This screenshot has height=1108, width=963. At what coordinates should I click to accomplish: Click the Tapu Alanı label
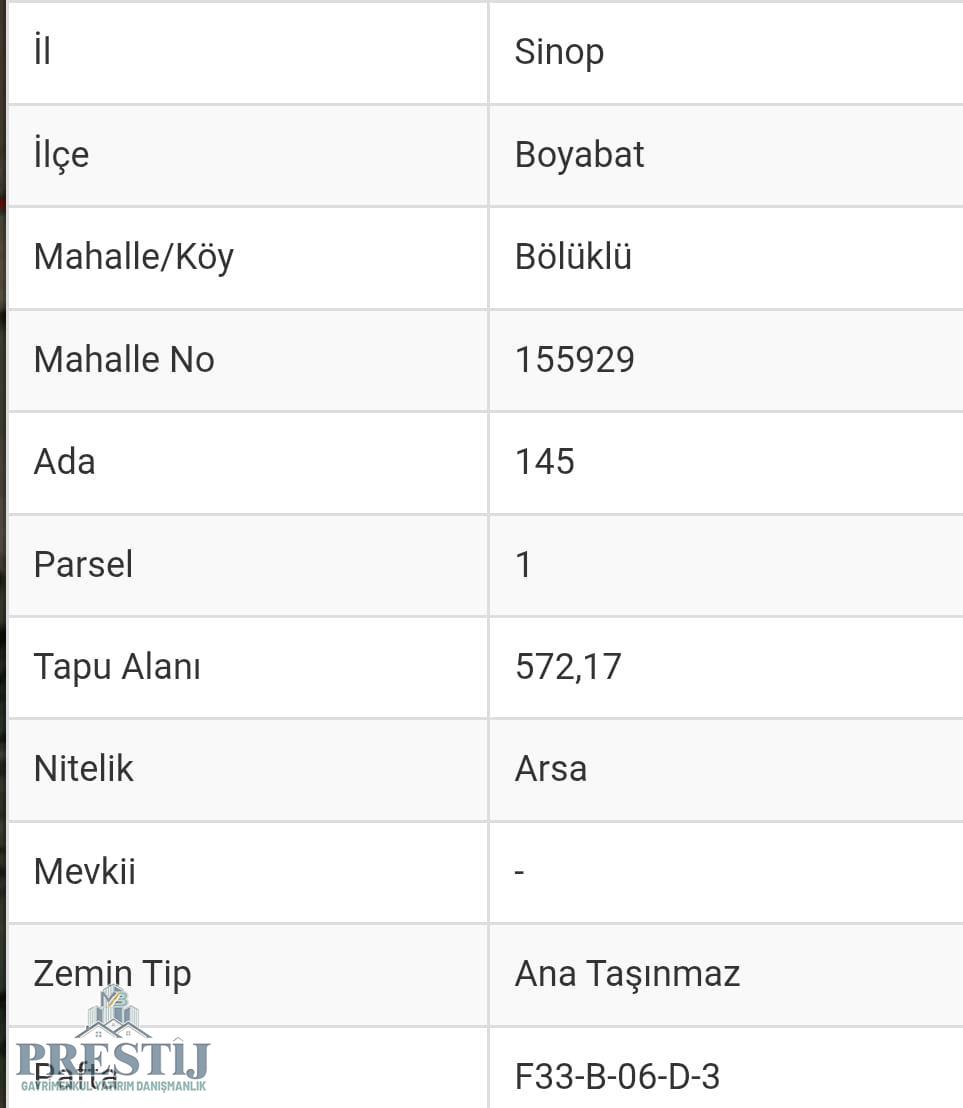point(117,667)
